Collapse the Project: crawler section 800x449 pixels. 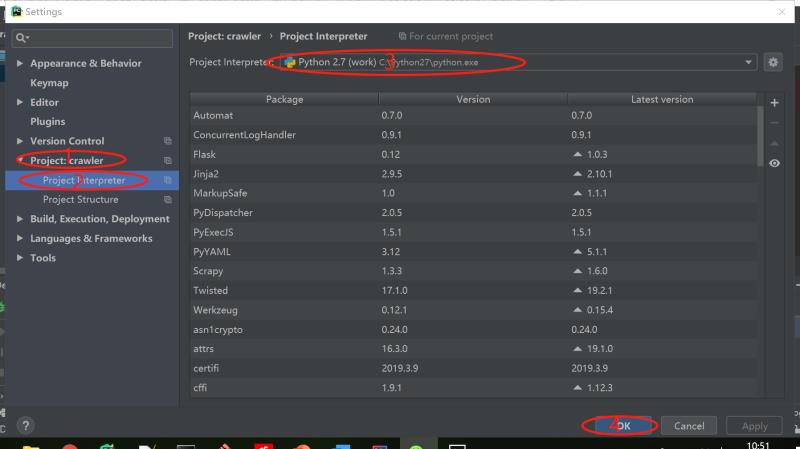click(x=19, y=160)
